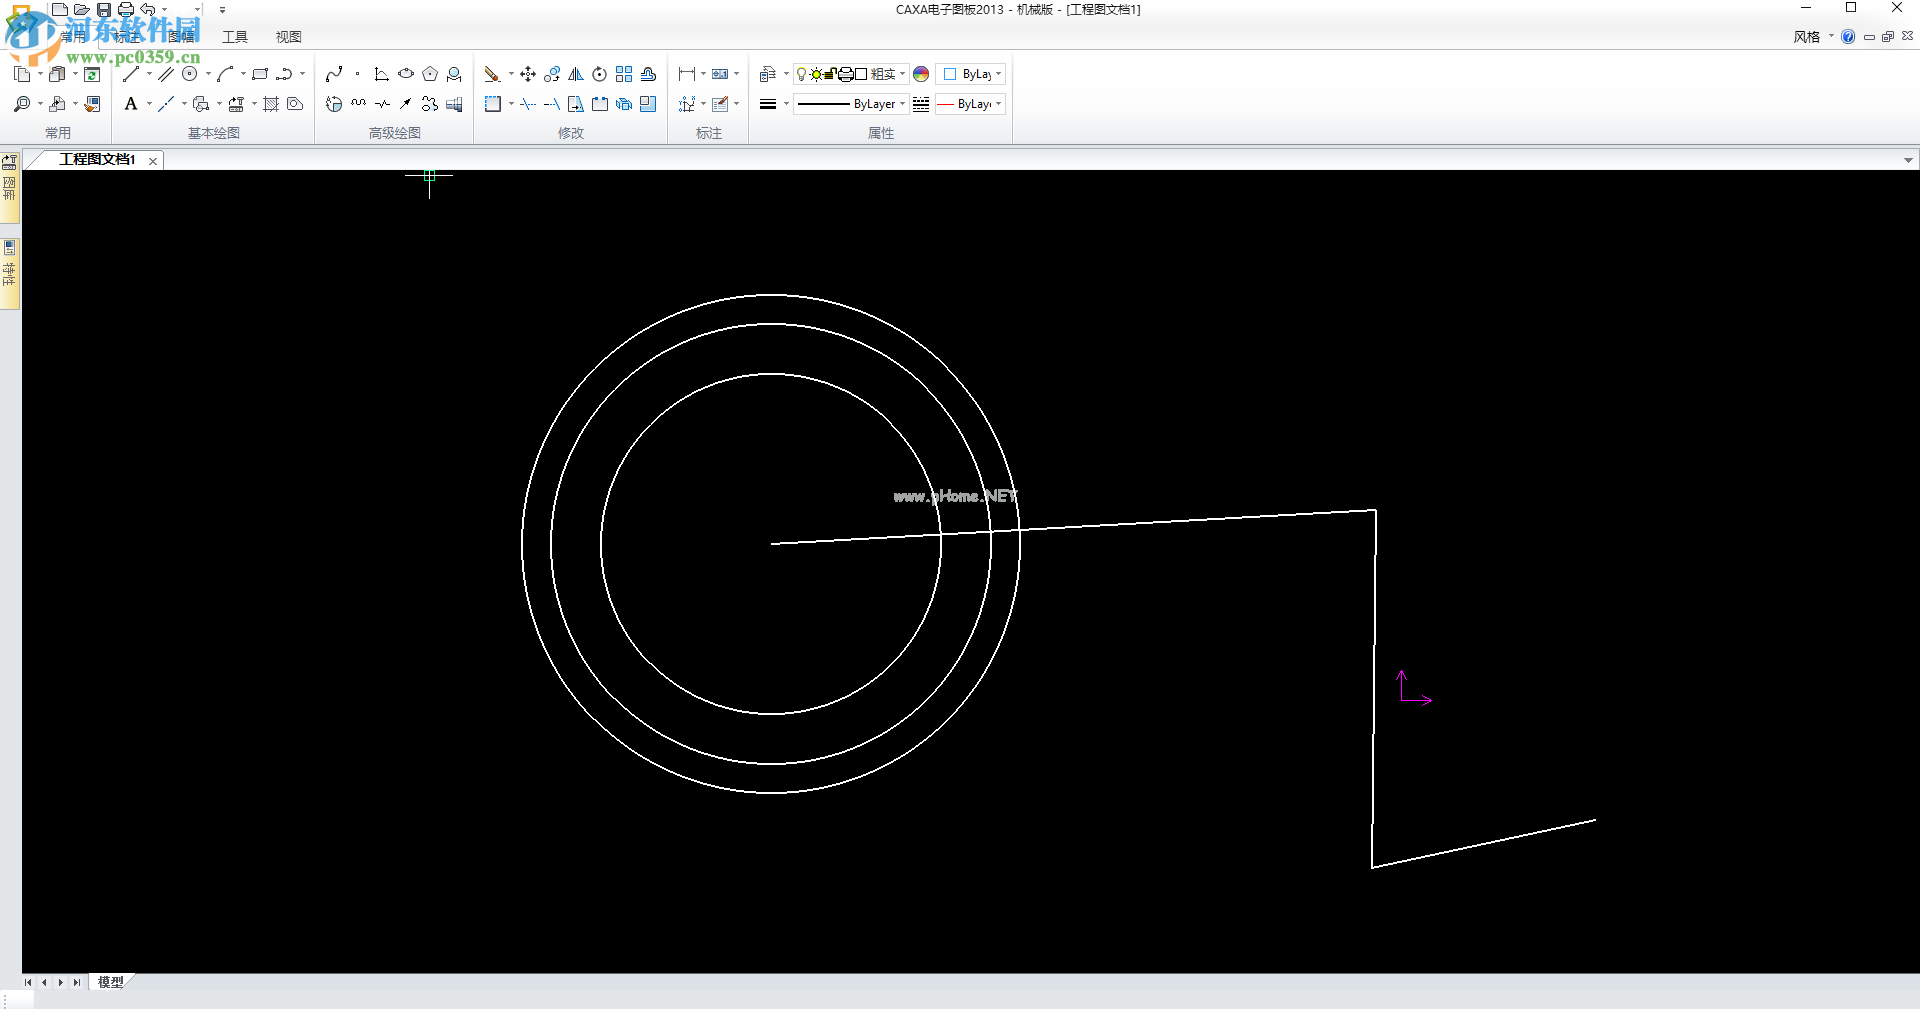
Task: Toggle layer lightbulb on/off in layer box
Action: coord(801,74)
